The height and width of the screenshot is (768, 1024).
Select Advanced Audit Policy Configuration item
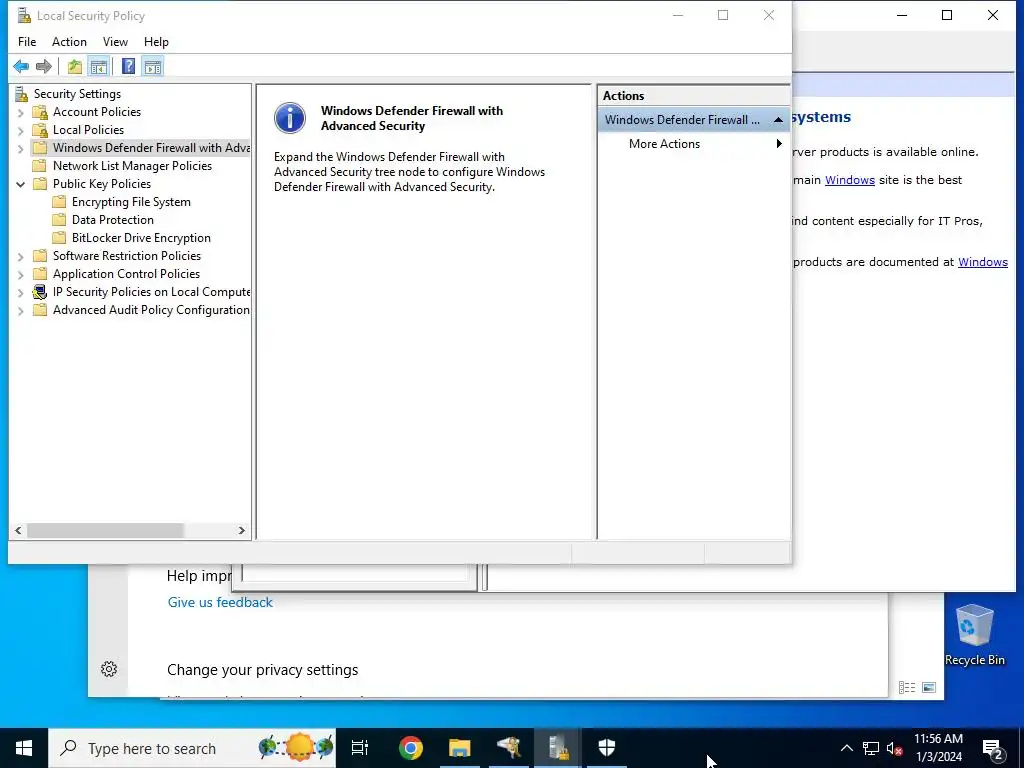(x=151, y=310)
